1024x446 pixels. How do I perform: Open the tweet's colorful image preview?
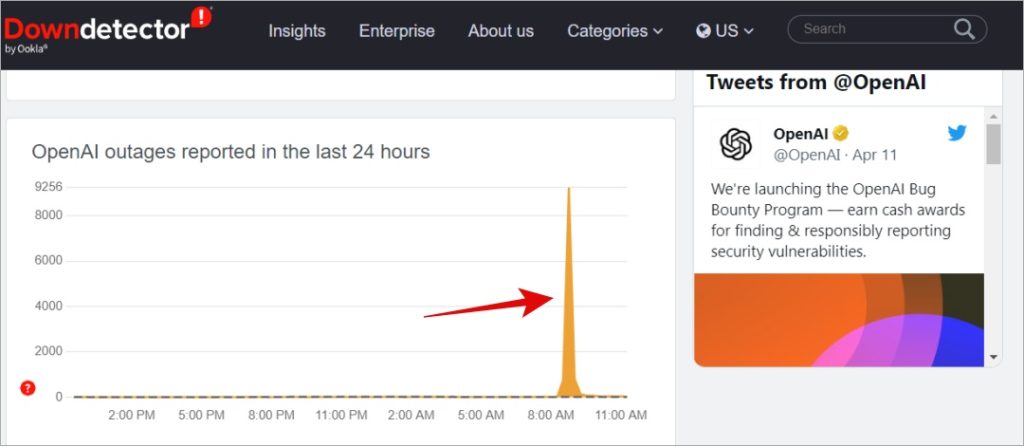(x=839, y=319)
